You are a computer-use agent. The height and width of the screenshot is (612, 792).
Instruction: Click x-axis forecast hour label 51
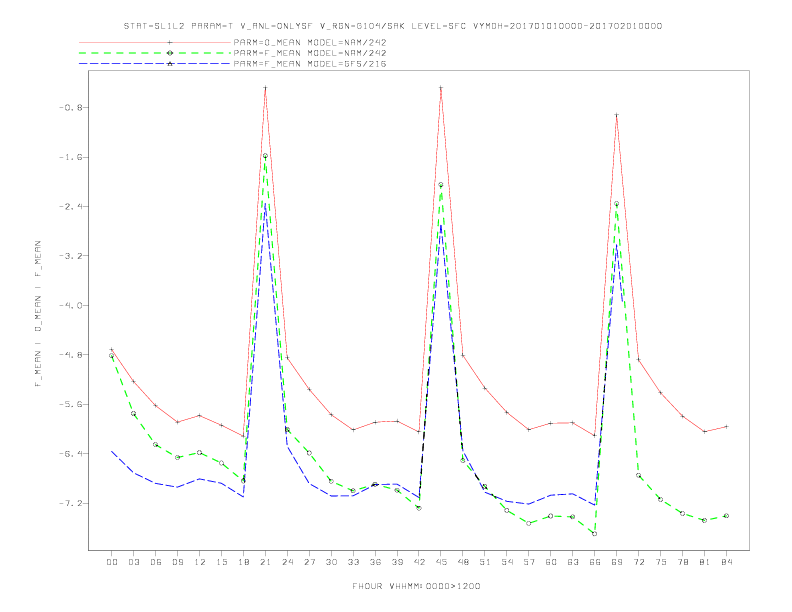(x=485, y=562)
